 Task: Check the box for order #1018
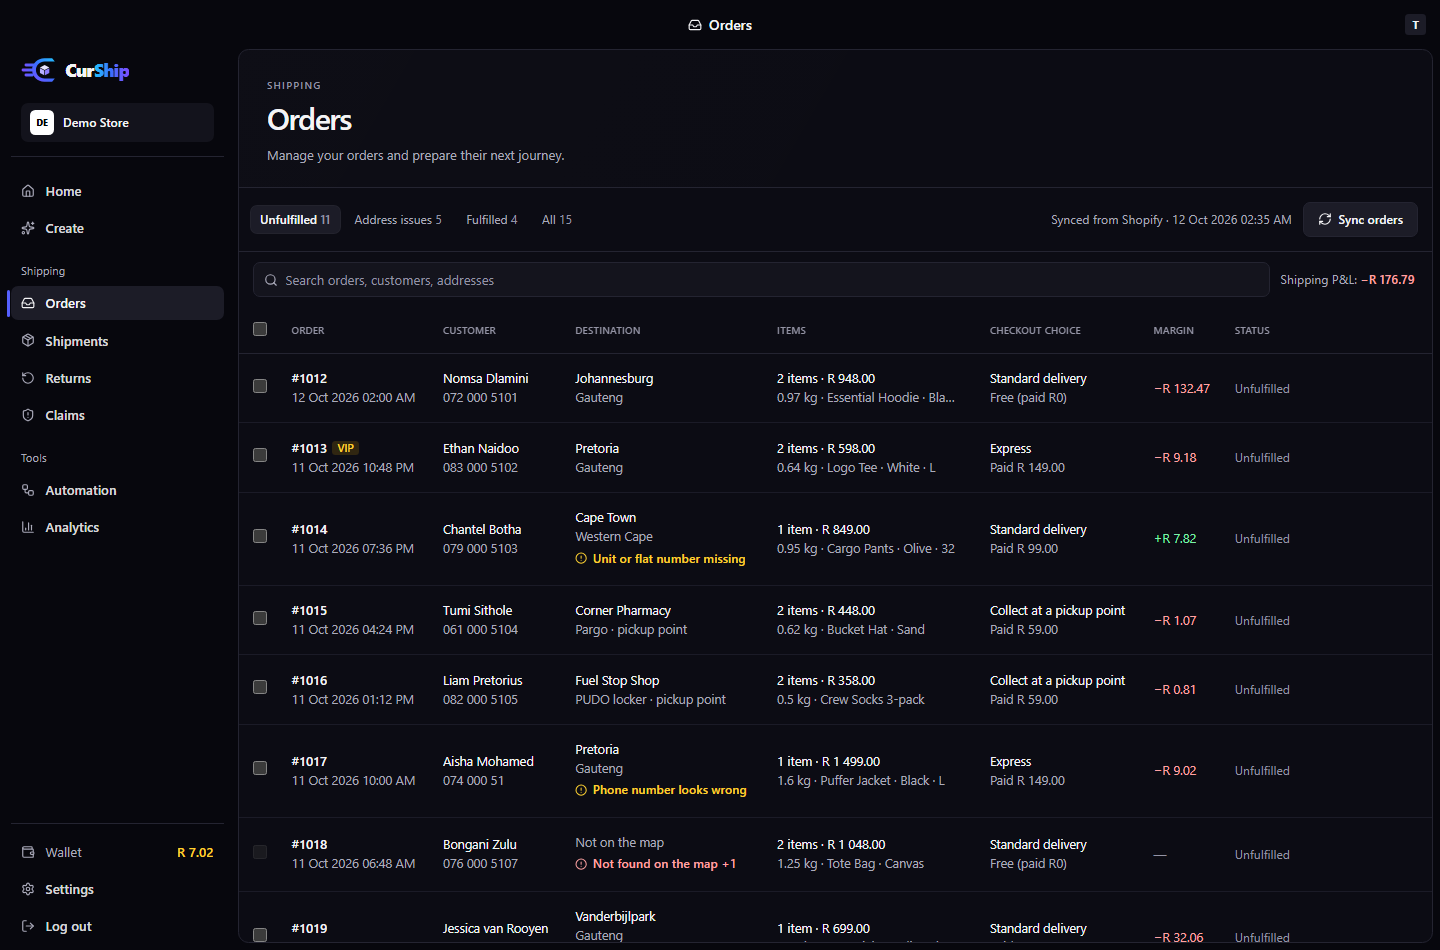260,852
